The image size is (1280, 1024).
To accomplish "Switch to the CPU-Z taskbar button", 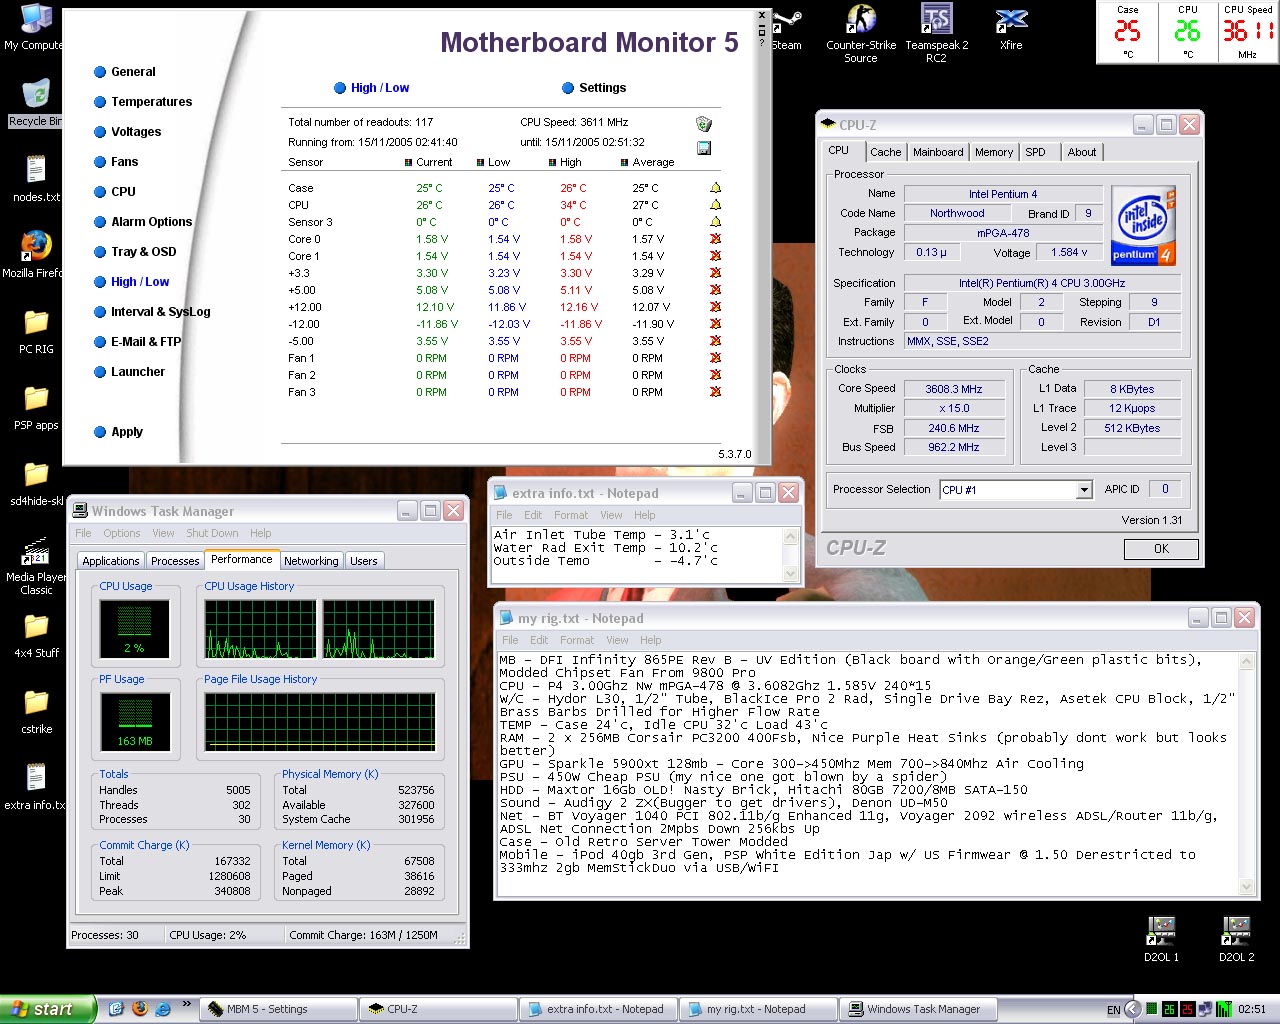I will pyautogui.click(x=439, y=1009).
